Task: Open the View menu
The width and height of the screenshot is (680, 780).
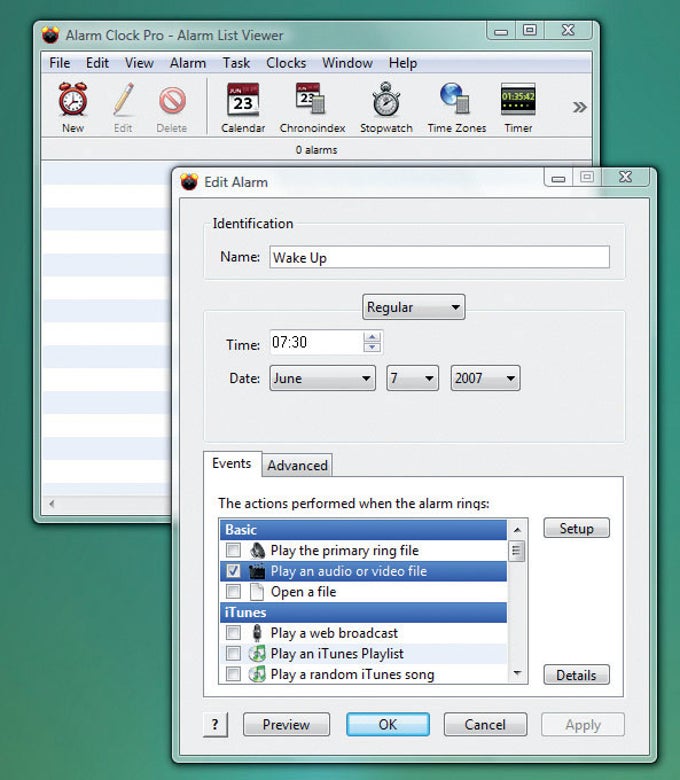Action: point(139,63)
